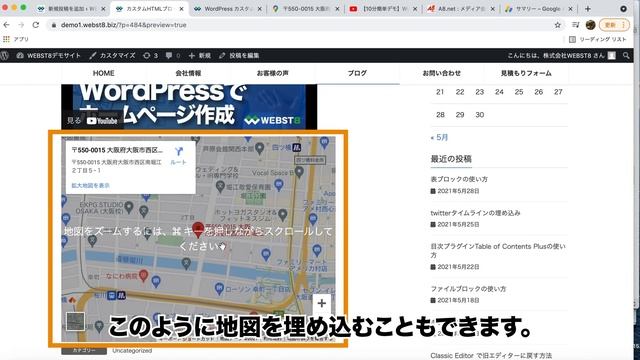Open a new browser tab with plus
Image resolution: width=640 pixels, height=360 pixels.
(588, 9)
